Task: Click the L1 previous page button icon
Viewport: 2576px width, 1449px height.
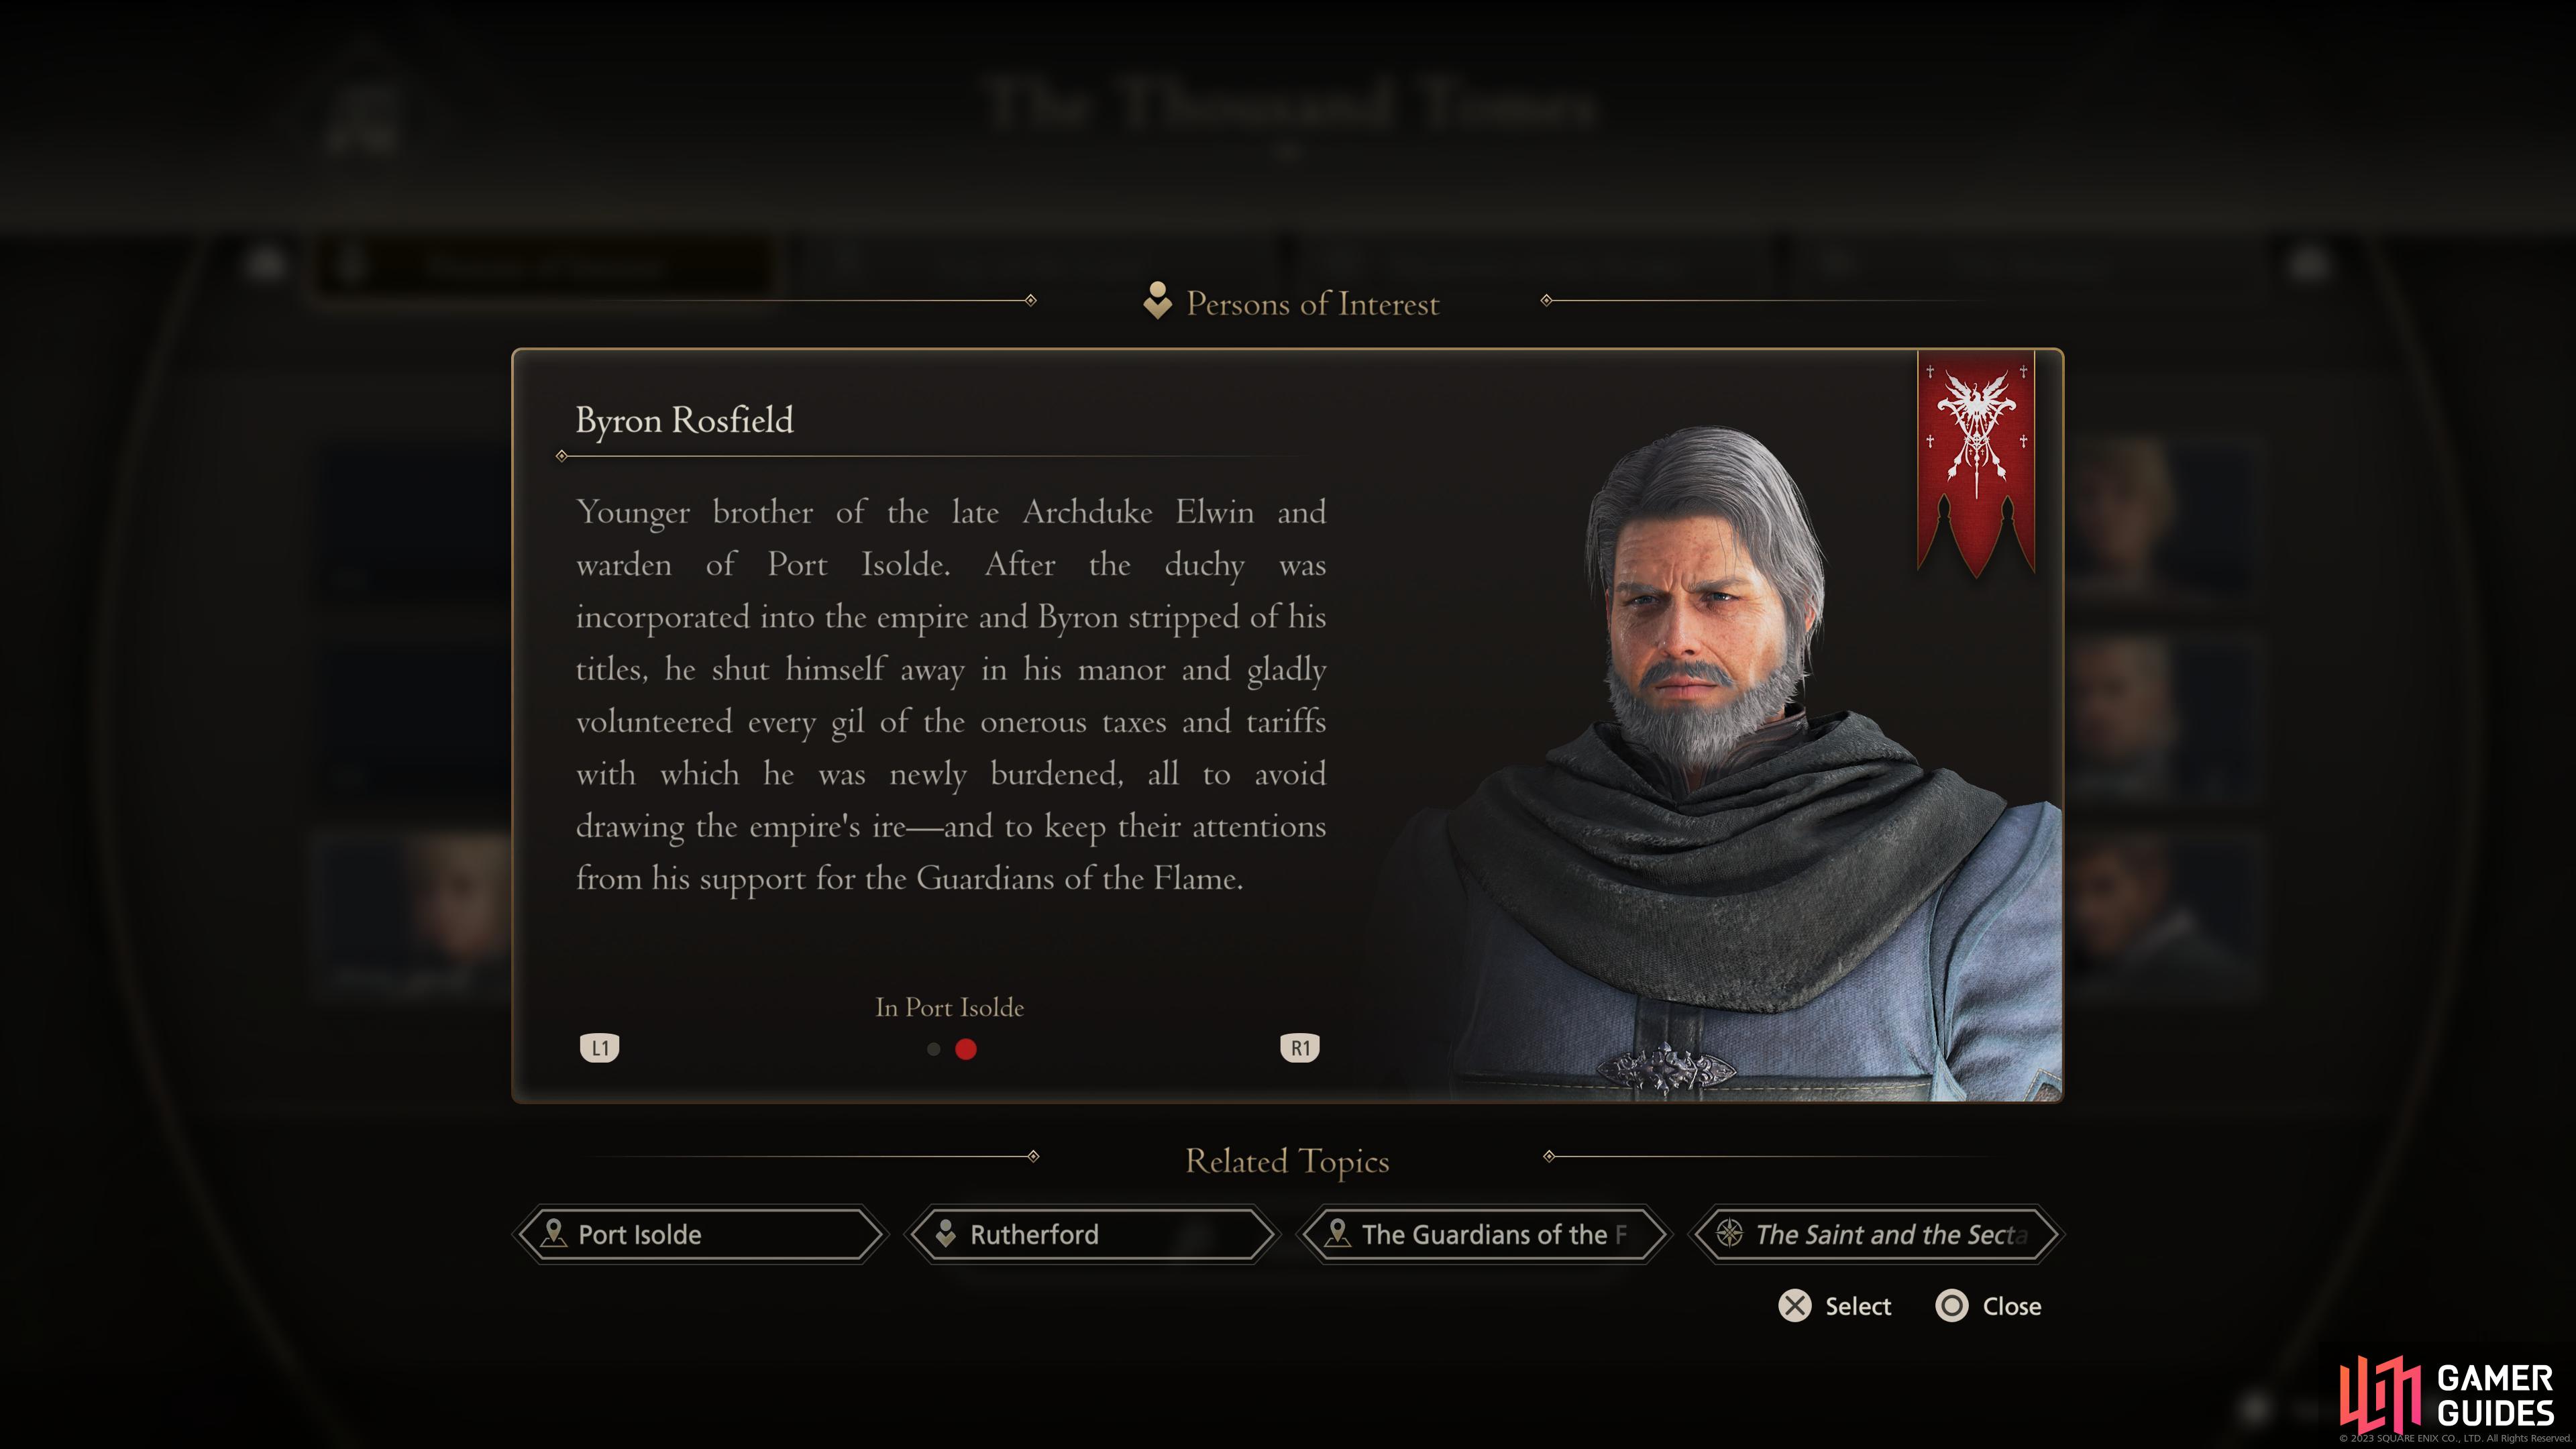Action: click(600, 1048)
